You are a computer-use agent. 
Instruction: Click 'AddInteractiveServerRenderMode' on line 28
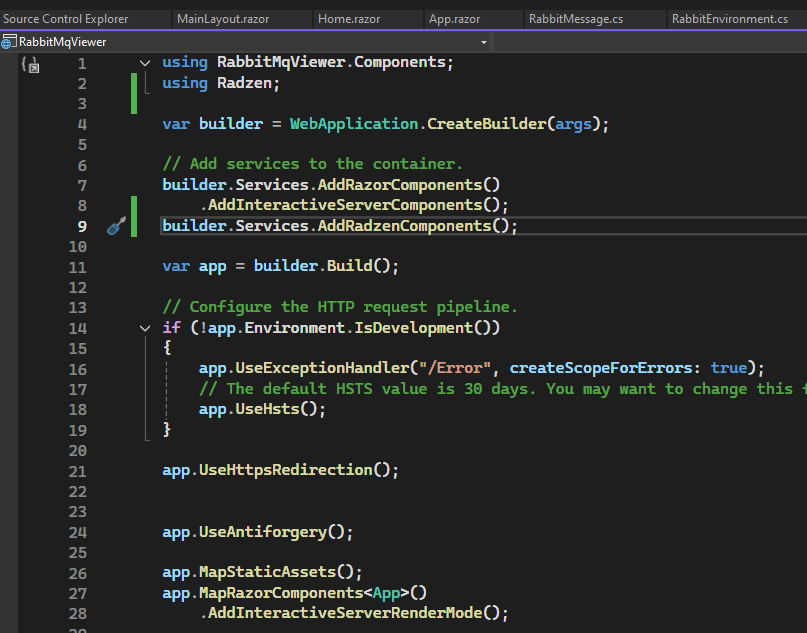345,613
